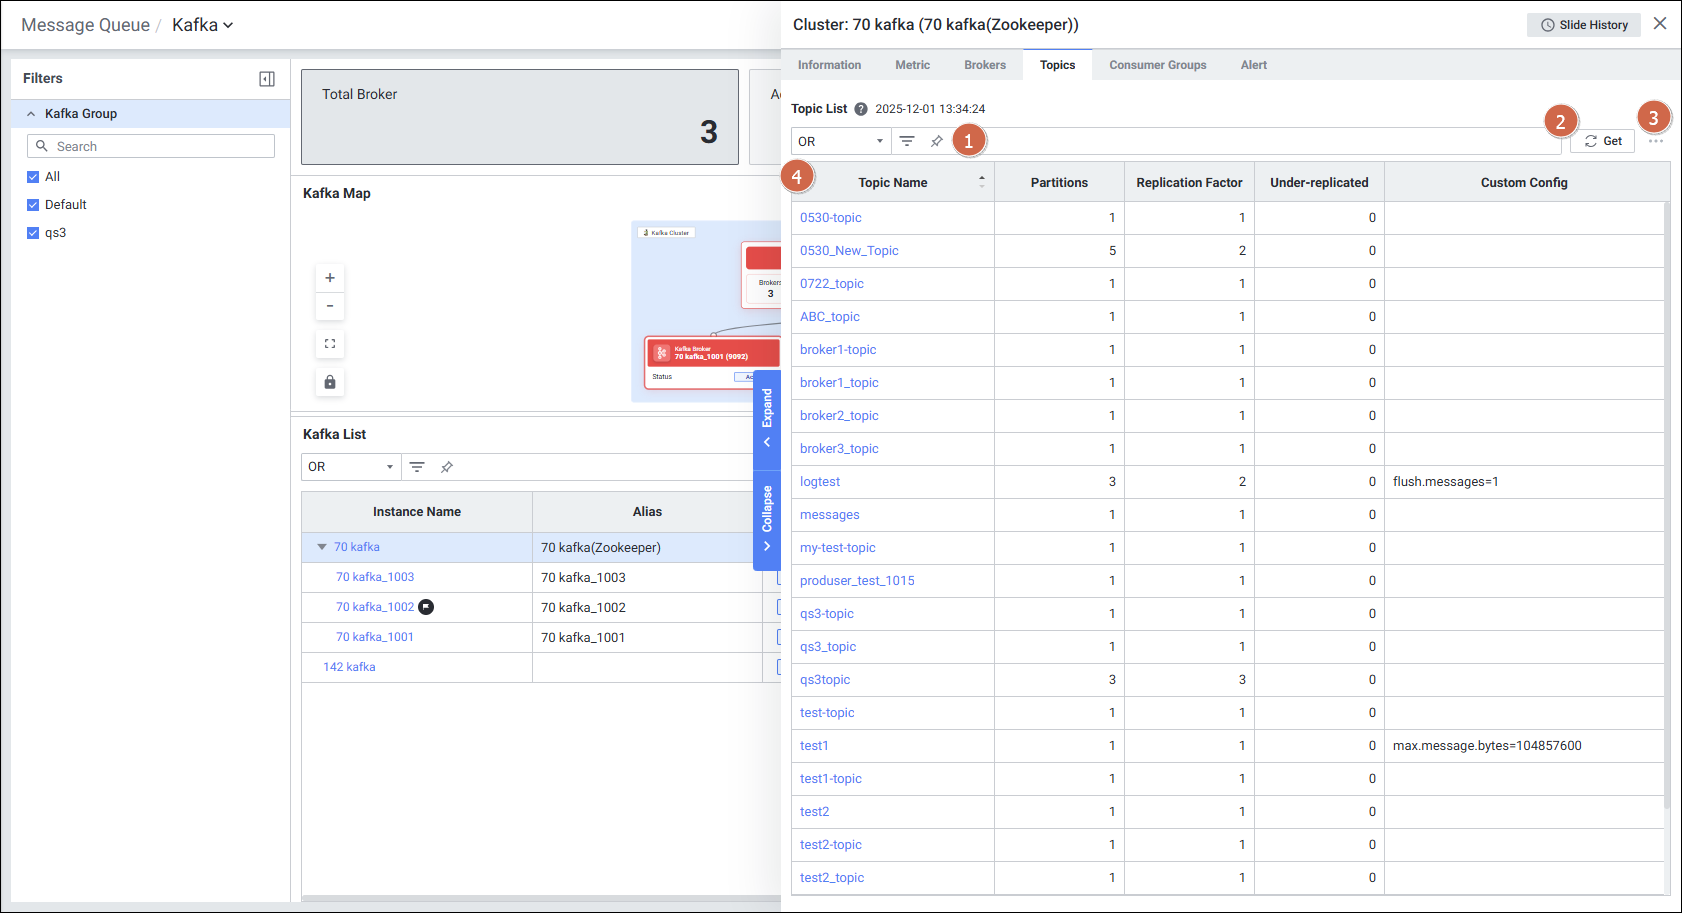Click the fit-to-screen icon on Kafka Map
This screenshot has height=913, width=1682.
click(330, 344)
